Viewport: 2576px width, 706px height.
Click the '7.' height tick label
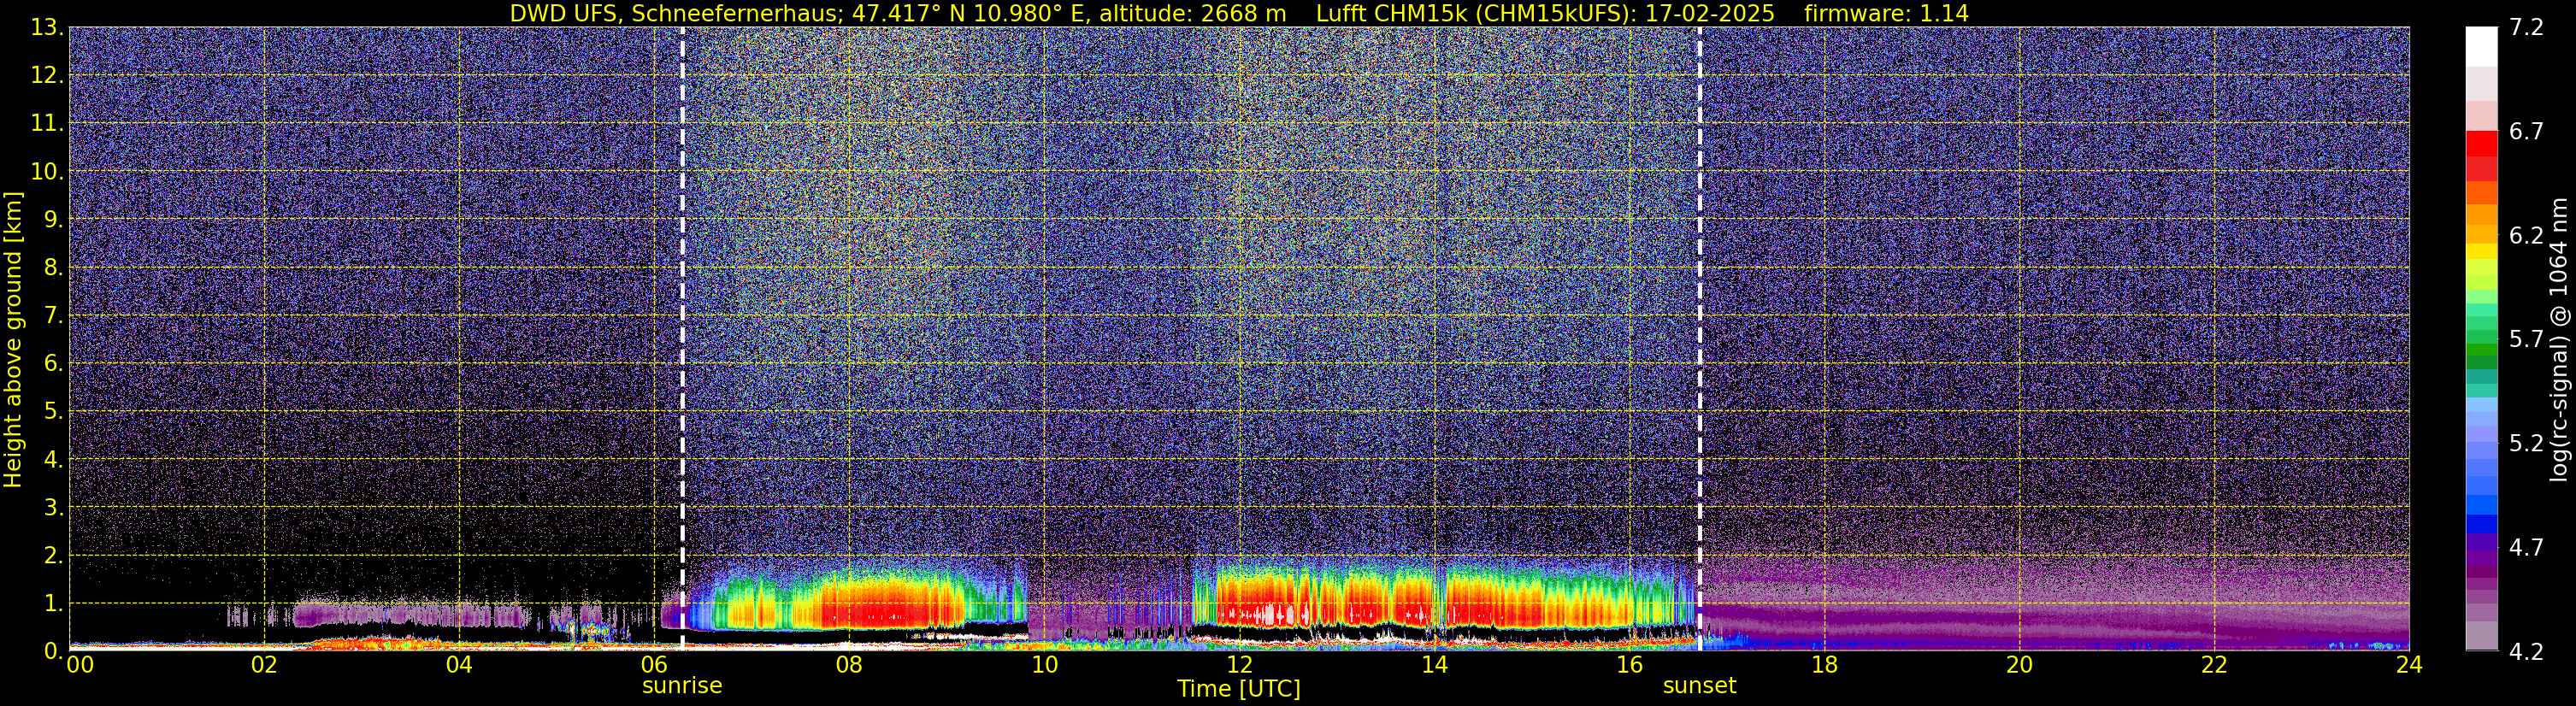(54, 316)
